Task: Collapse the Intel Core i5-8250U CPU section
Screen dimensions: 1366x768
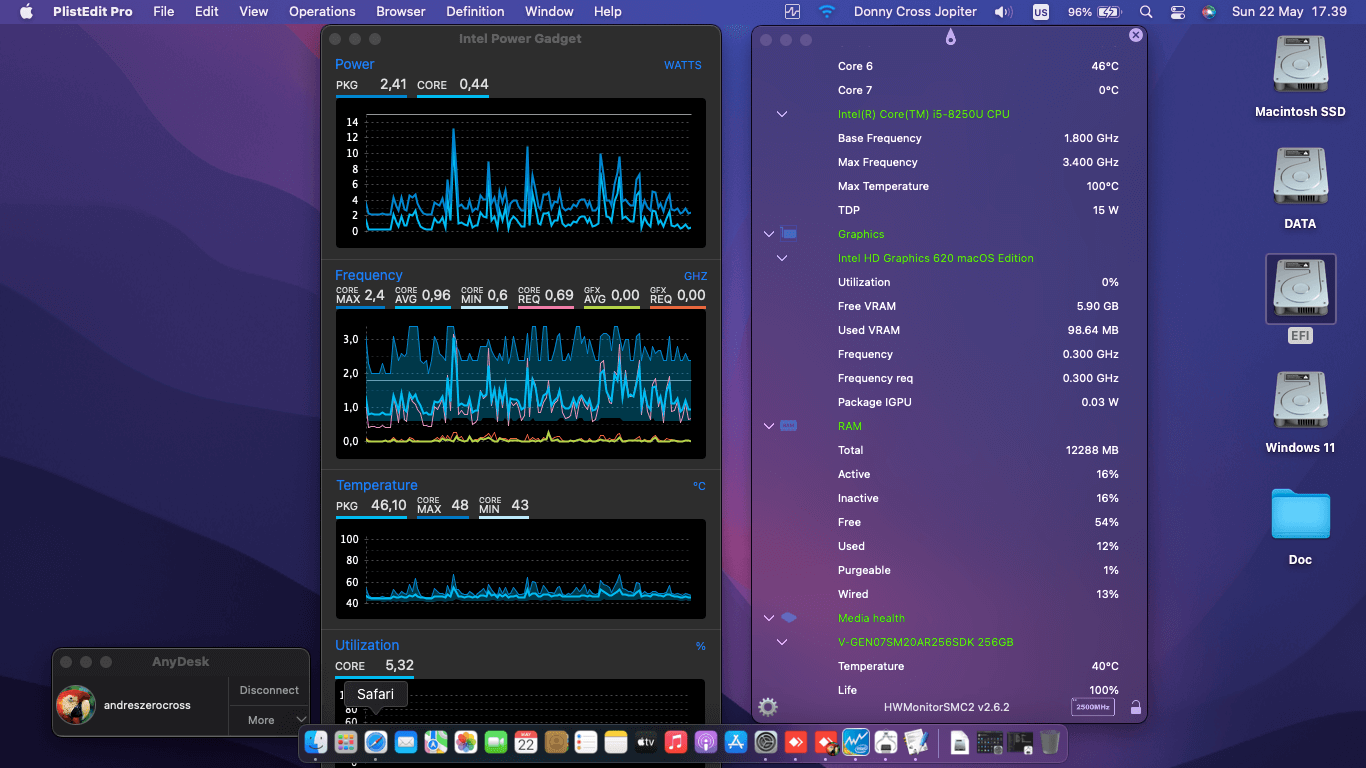Action: pos(781,114)
